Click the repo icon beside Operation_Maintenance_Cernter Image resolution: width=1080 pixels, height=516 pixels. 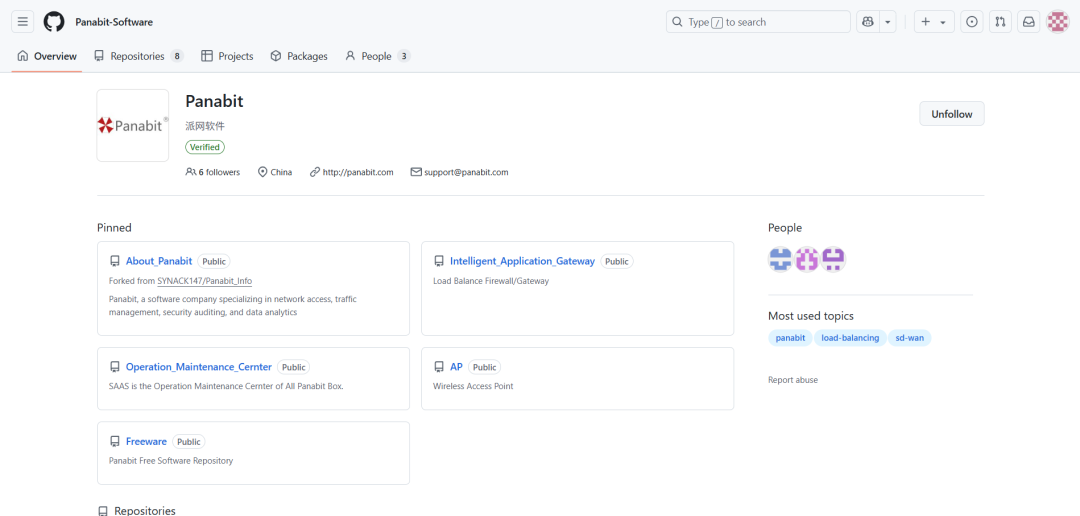point(114,367)
